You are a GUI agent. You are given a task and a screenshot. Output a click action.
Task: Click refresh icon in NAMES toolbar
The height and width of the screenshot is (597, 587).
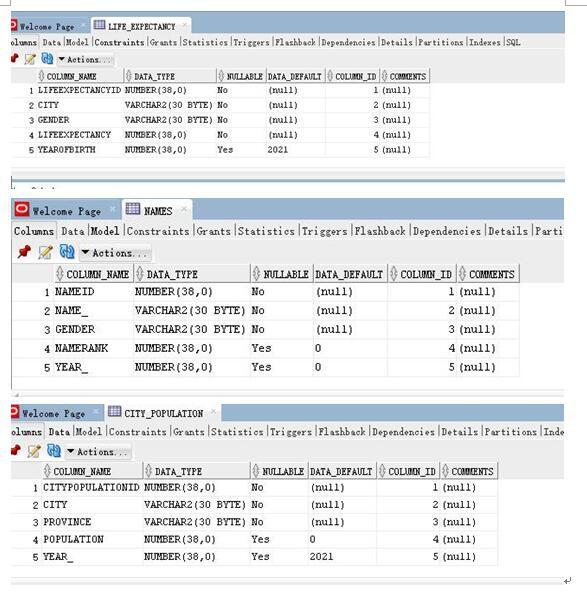(x=67, y=252)
